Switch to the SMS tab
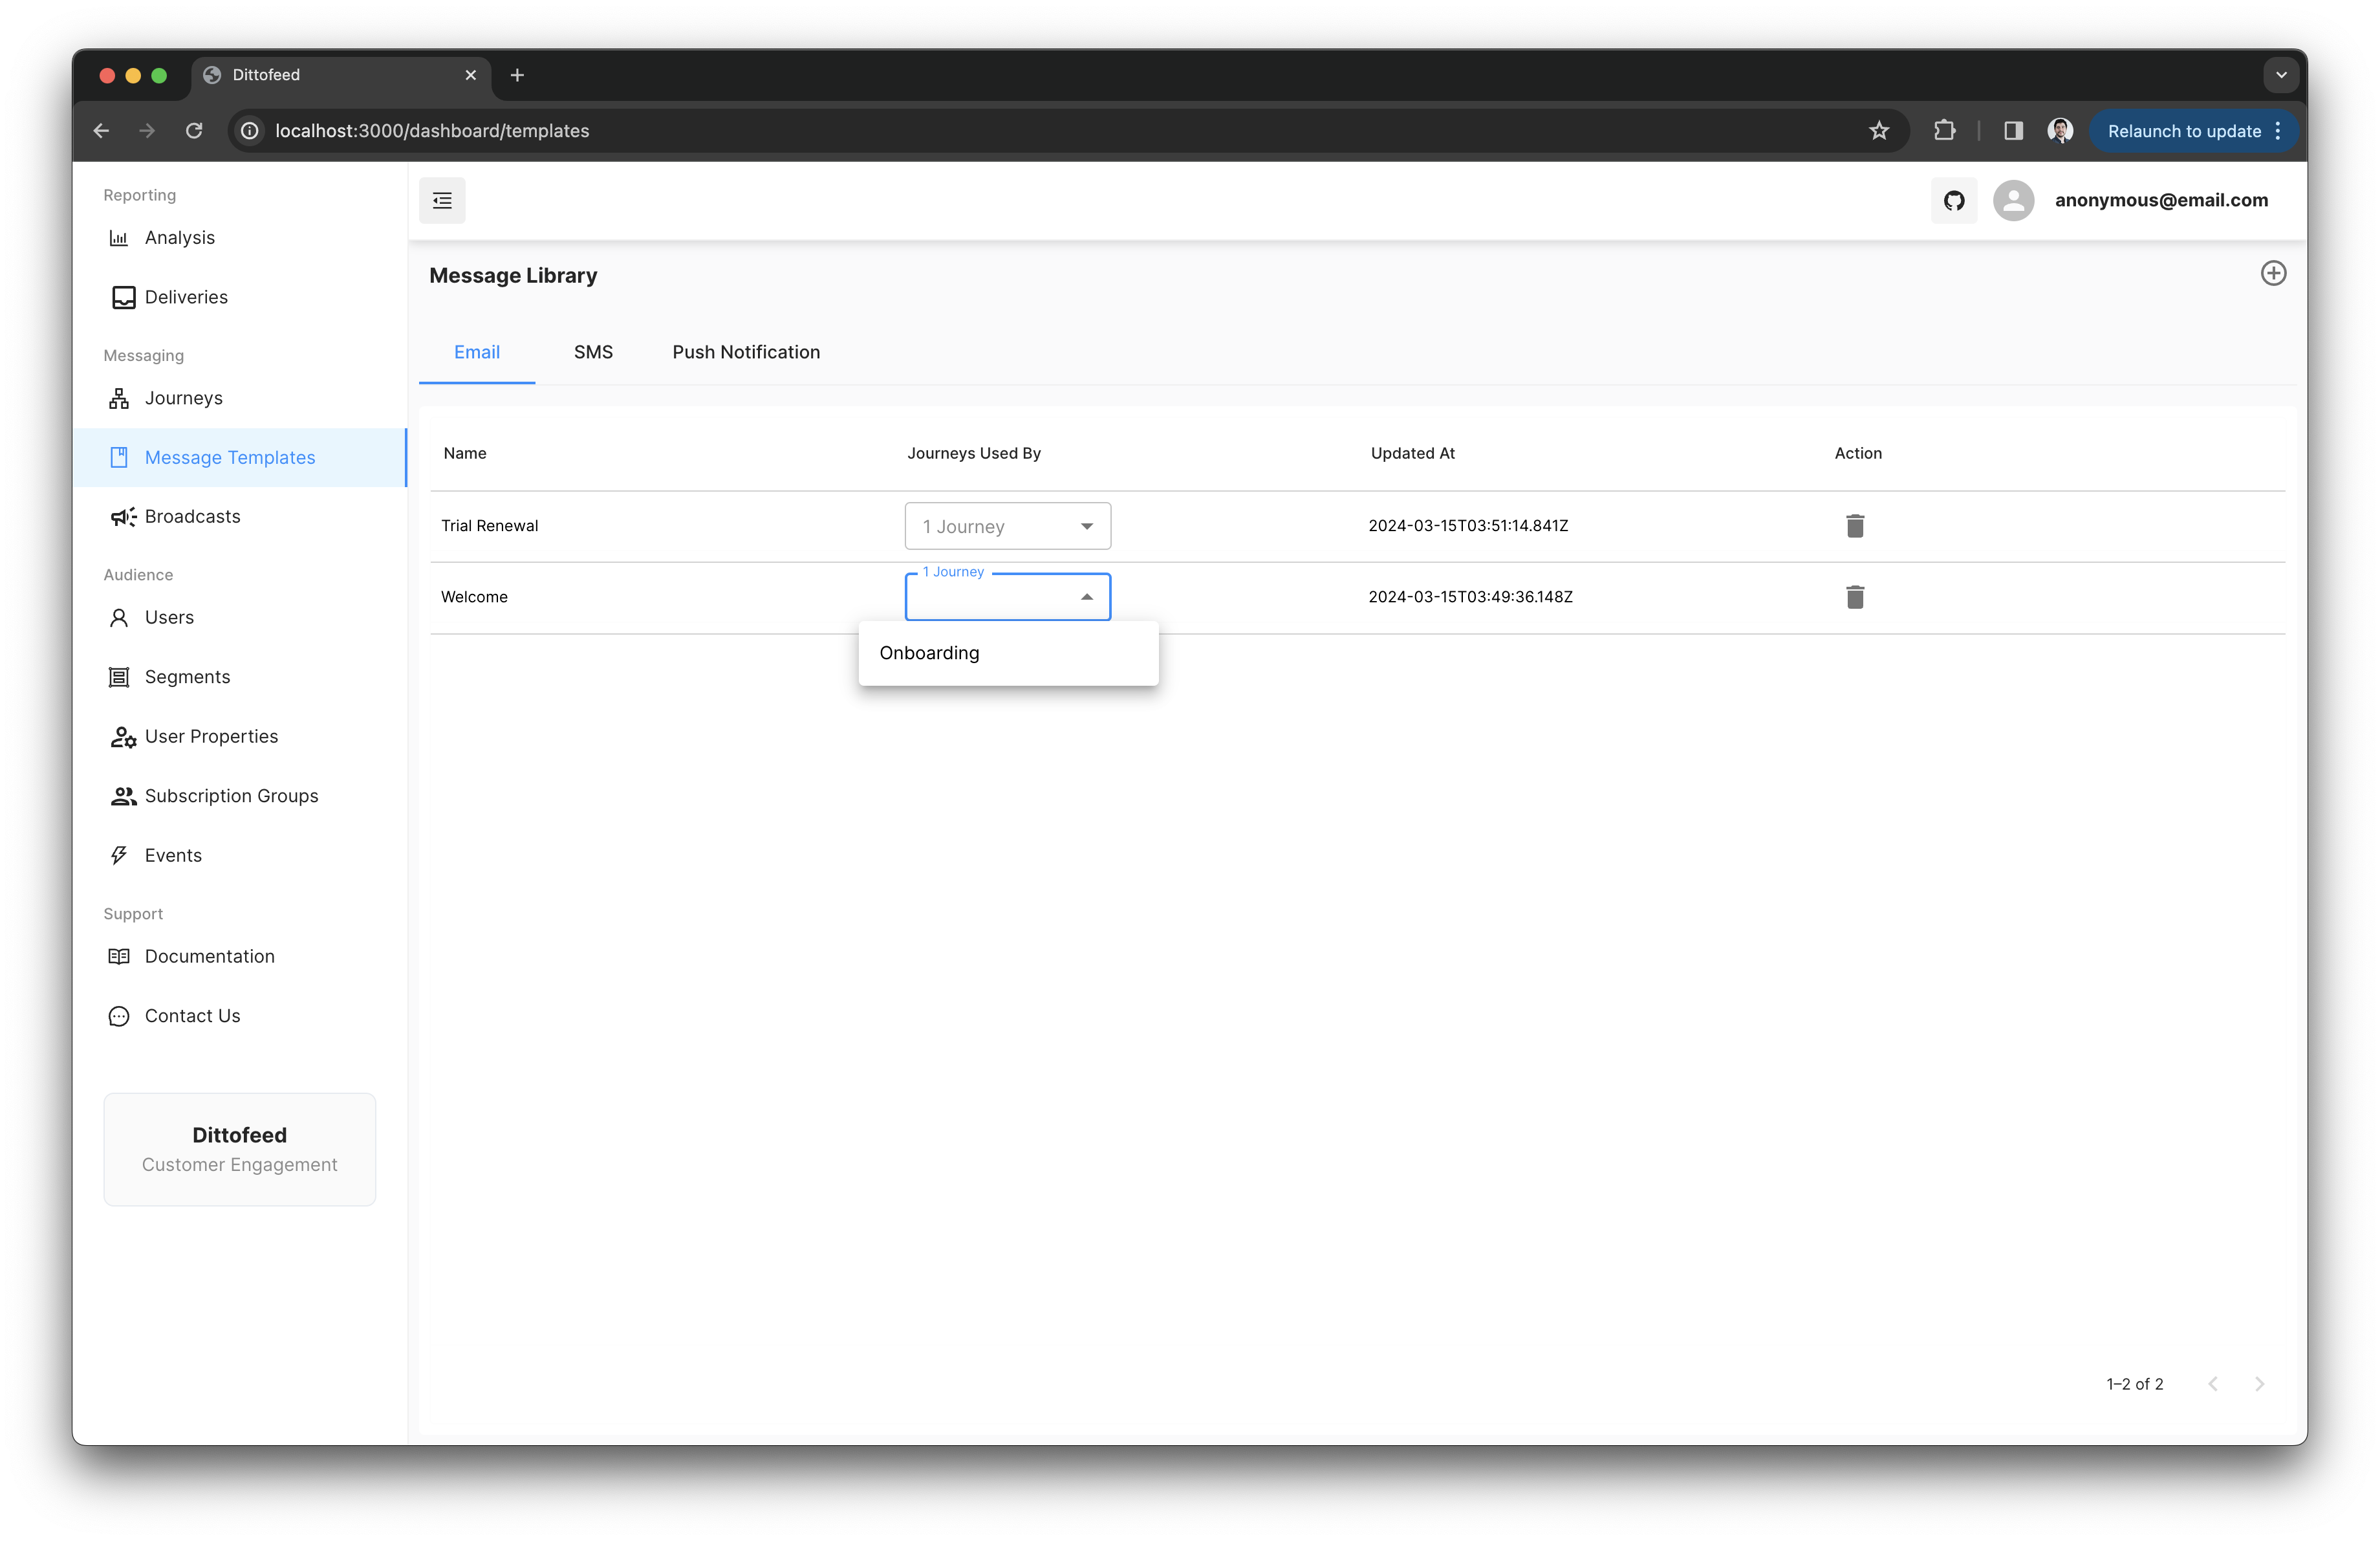This screenshot has width=2380, height=1541. point(593,352)
